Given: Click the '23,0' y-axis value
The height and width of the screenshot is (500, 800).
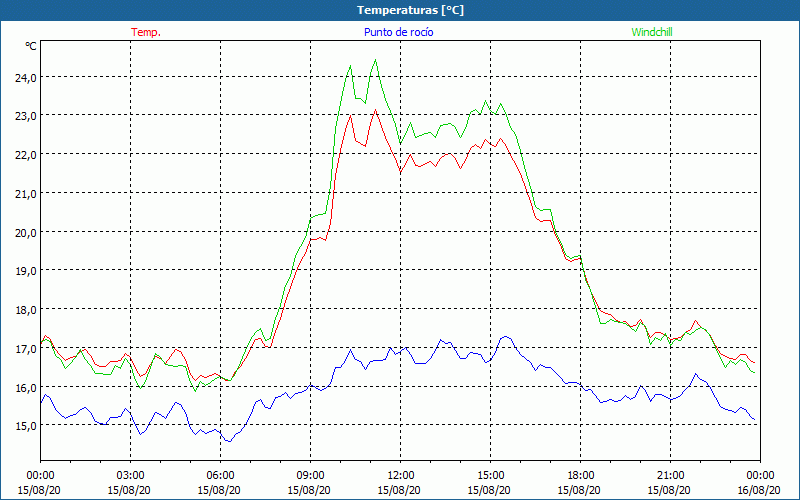Looking at the screenshot, I should [x=27, y=116].
